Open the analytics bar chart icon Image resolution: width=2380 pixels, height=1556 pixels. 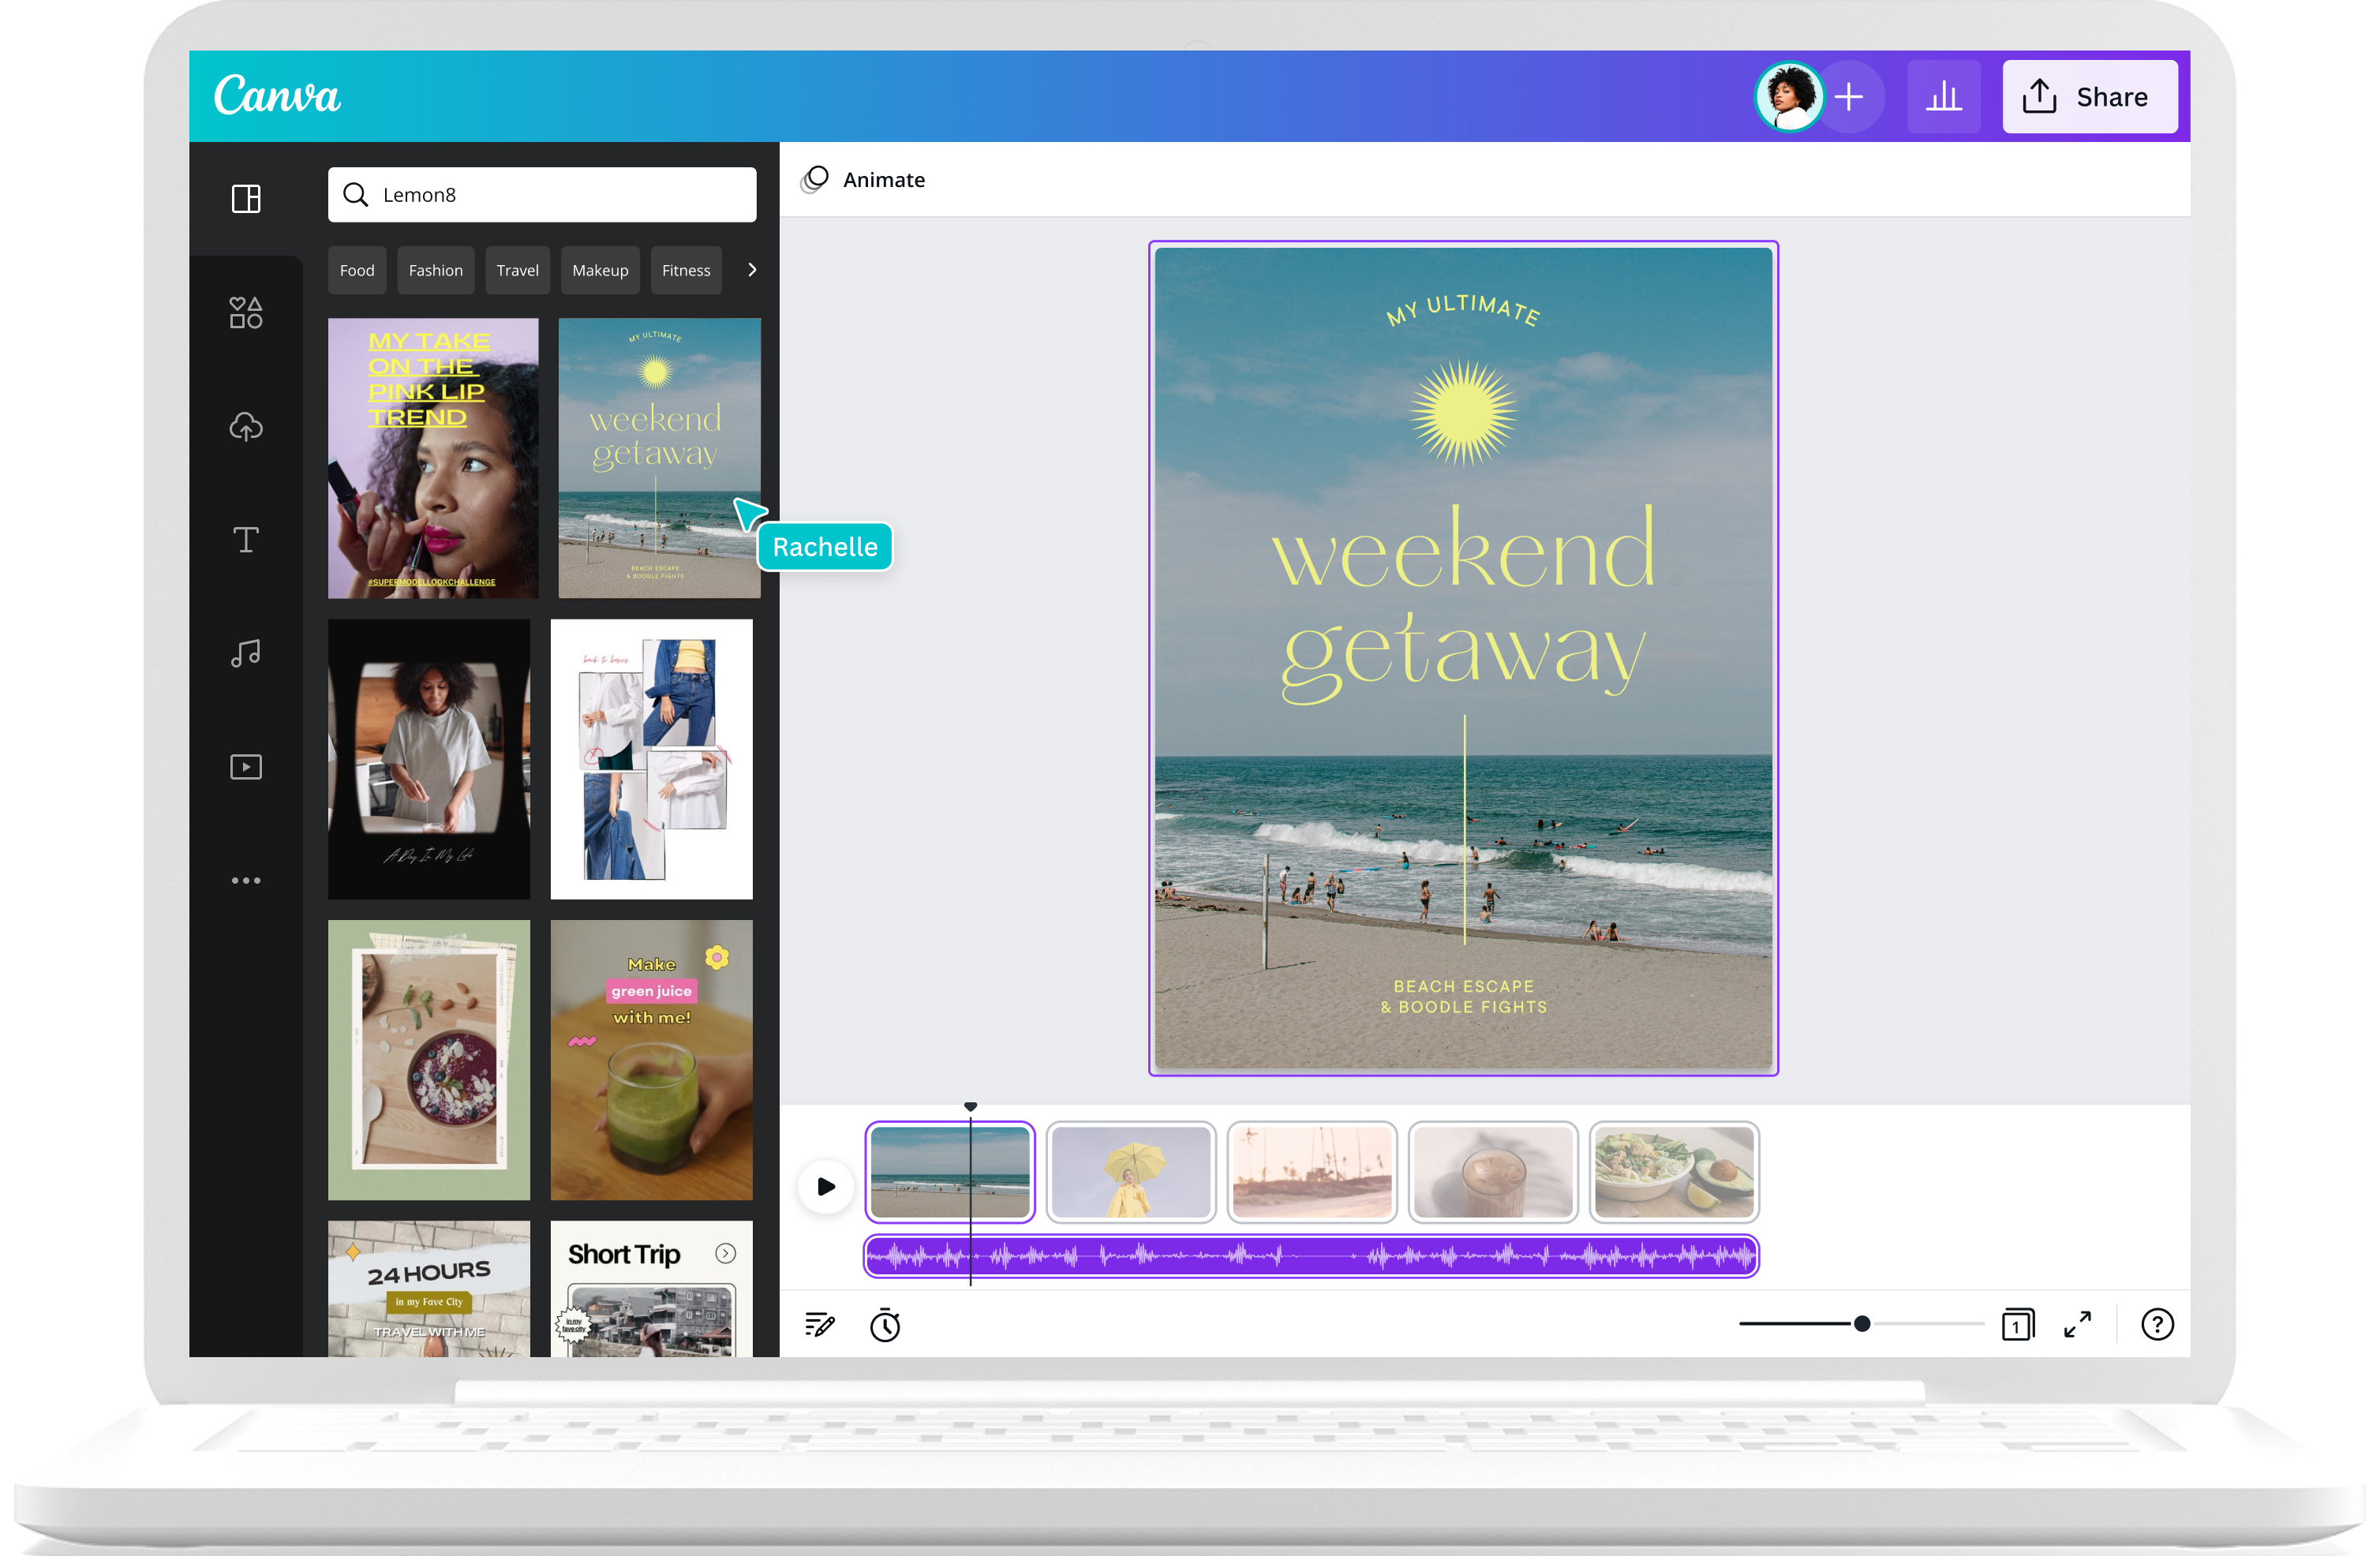click(1943, 97)
